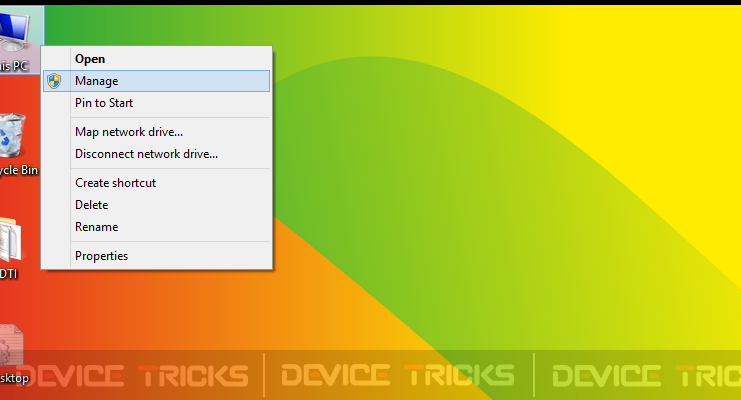Screen dimensions: 741x400
Task: Choose Manage in the context menu
Action: tap(156, 81)
